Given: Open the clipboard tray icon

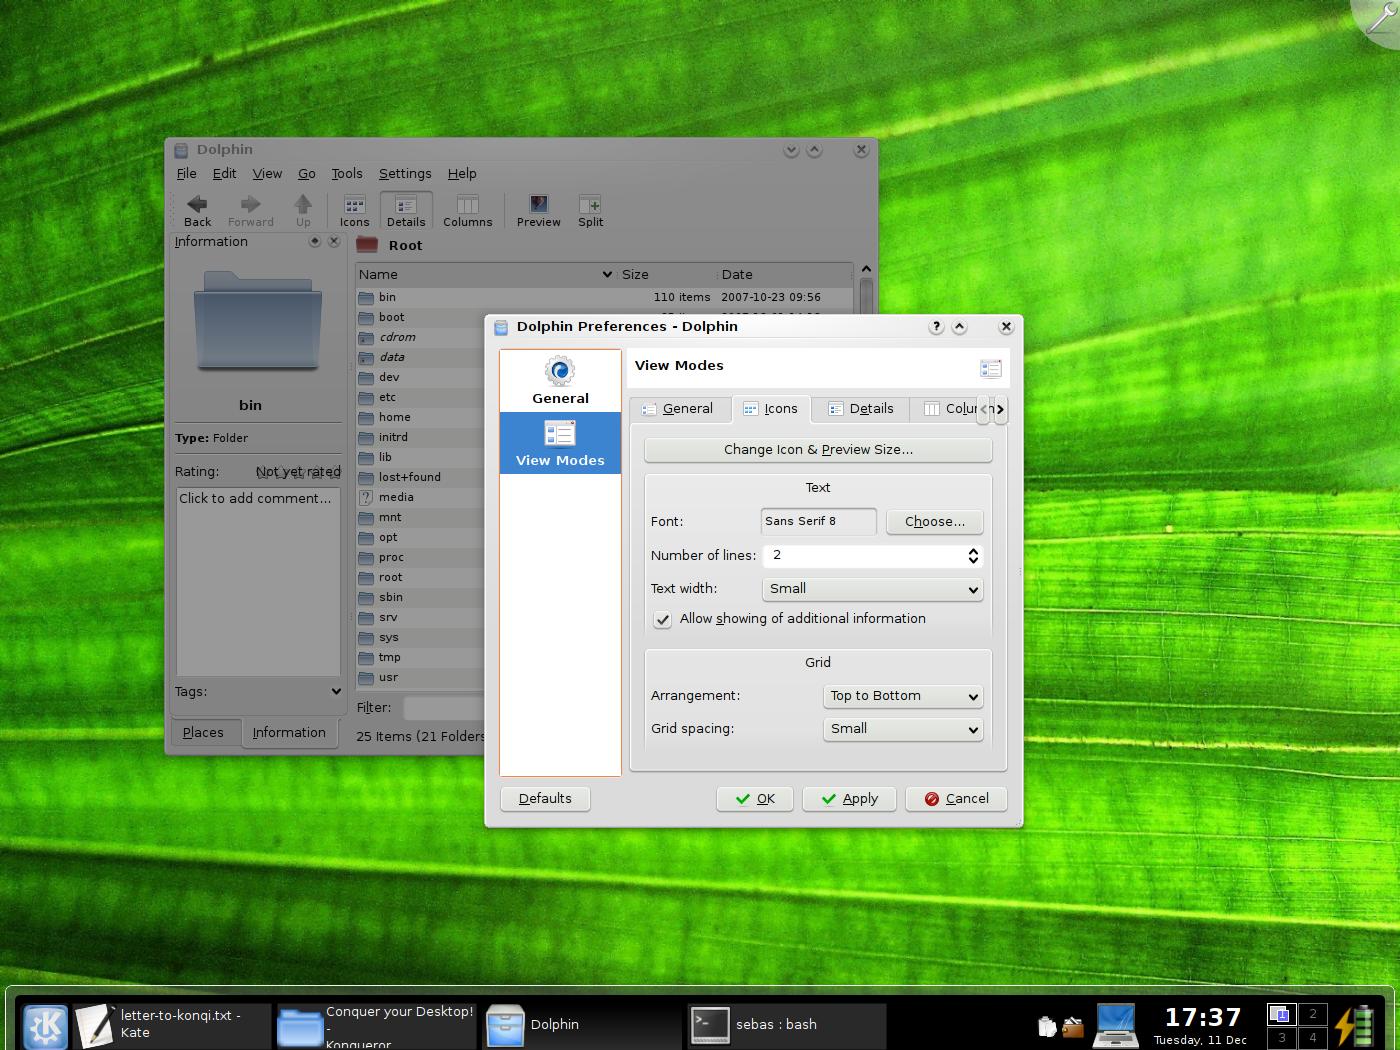Looking at the screenshot, I should tap(1047, 1026).
